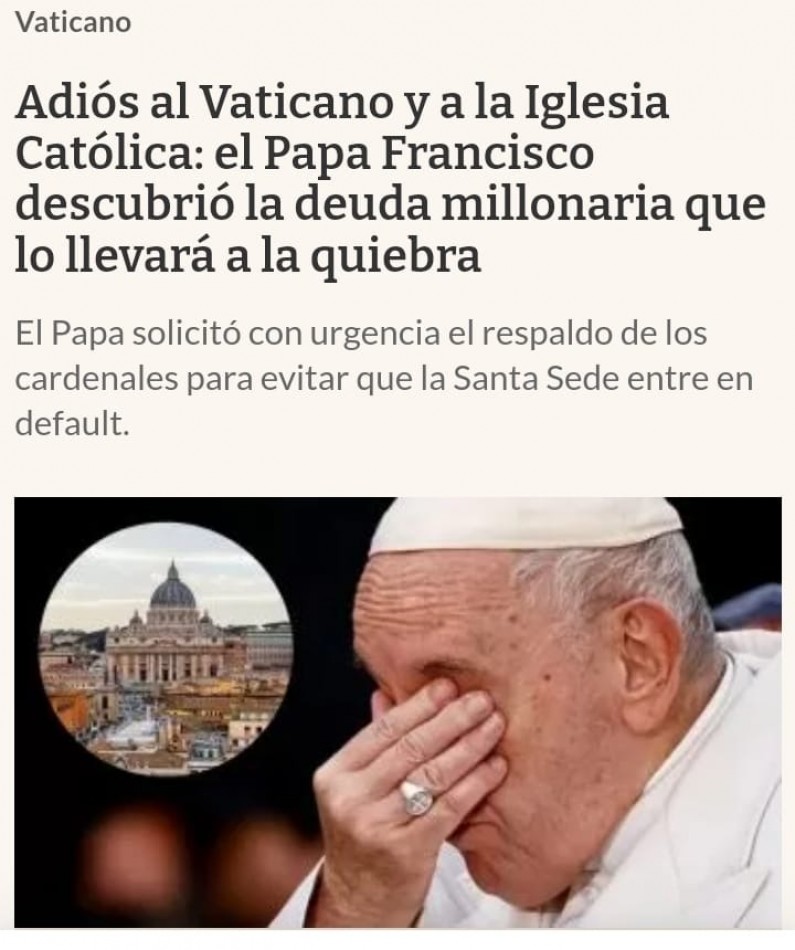795x950 pixels.
Task: Click the word 'quiebra' ending the headline
Action: point(396,257)
